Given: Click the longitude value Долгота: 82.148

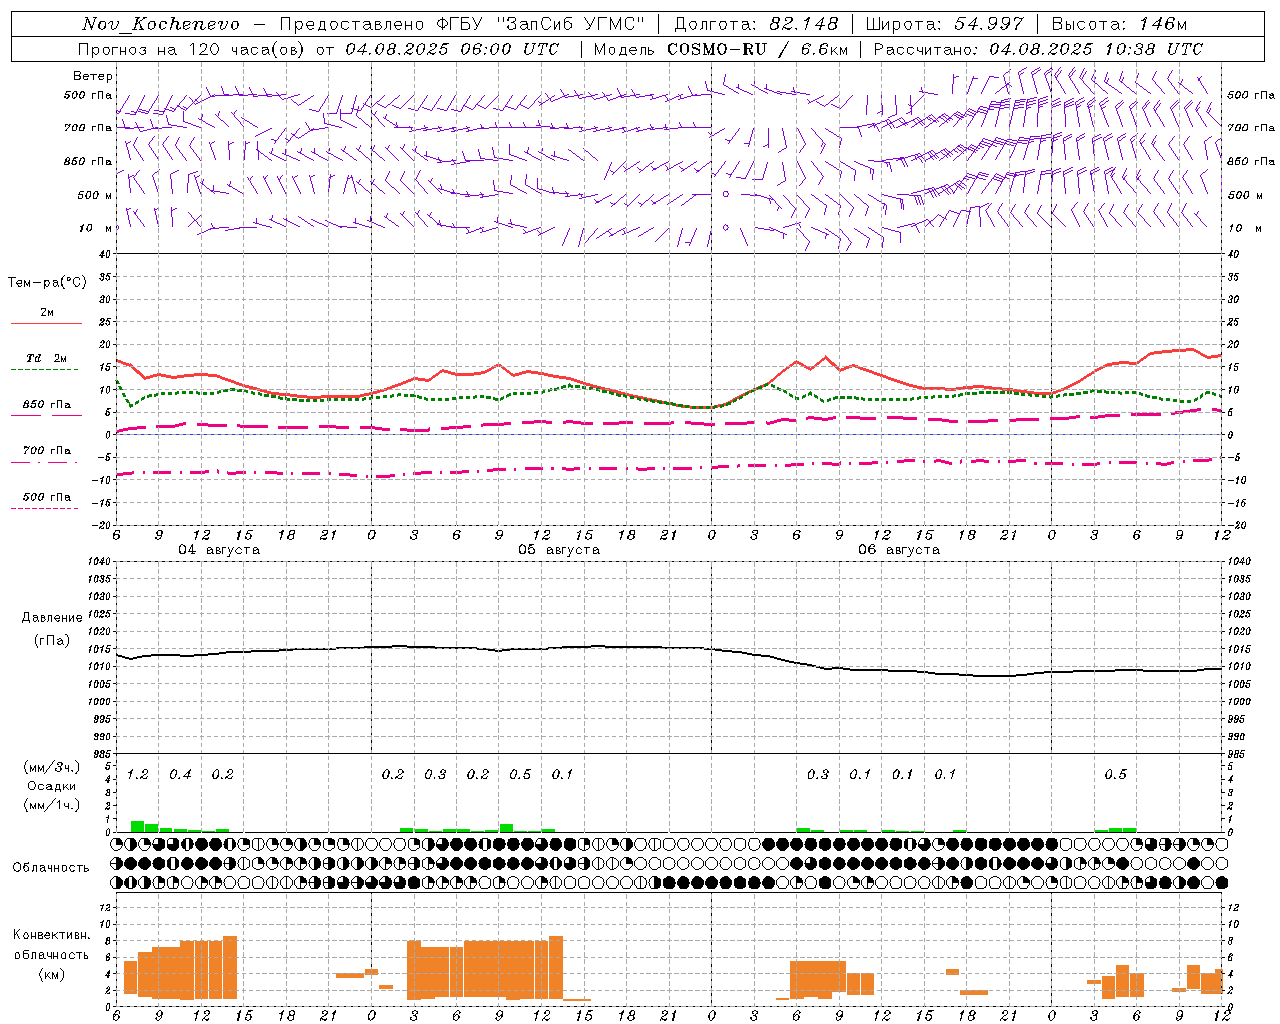Looking at the screenshot, I should [x=756, y=24].
